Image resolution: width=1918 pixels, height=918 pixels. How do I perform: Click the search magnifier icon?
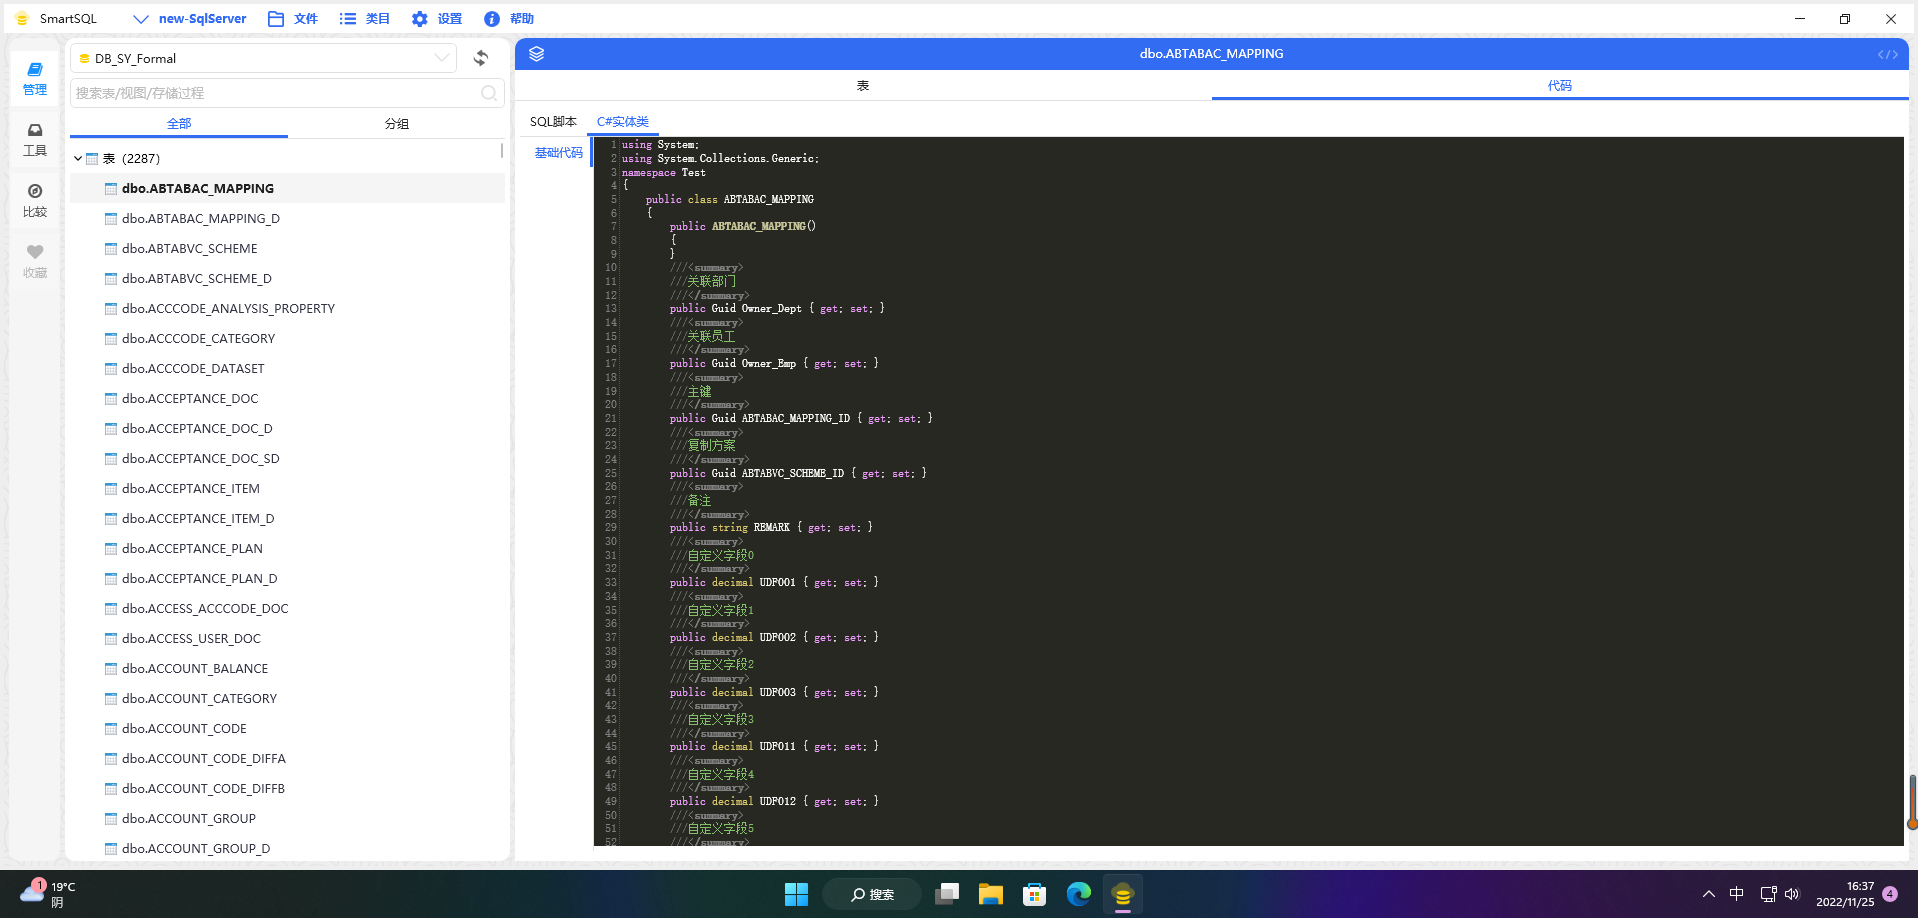489,93
